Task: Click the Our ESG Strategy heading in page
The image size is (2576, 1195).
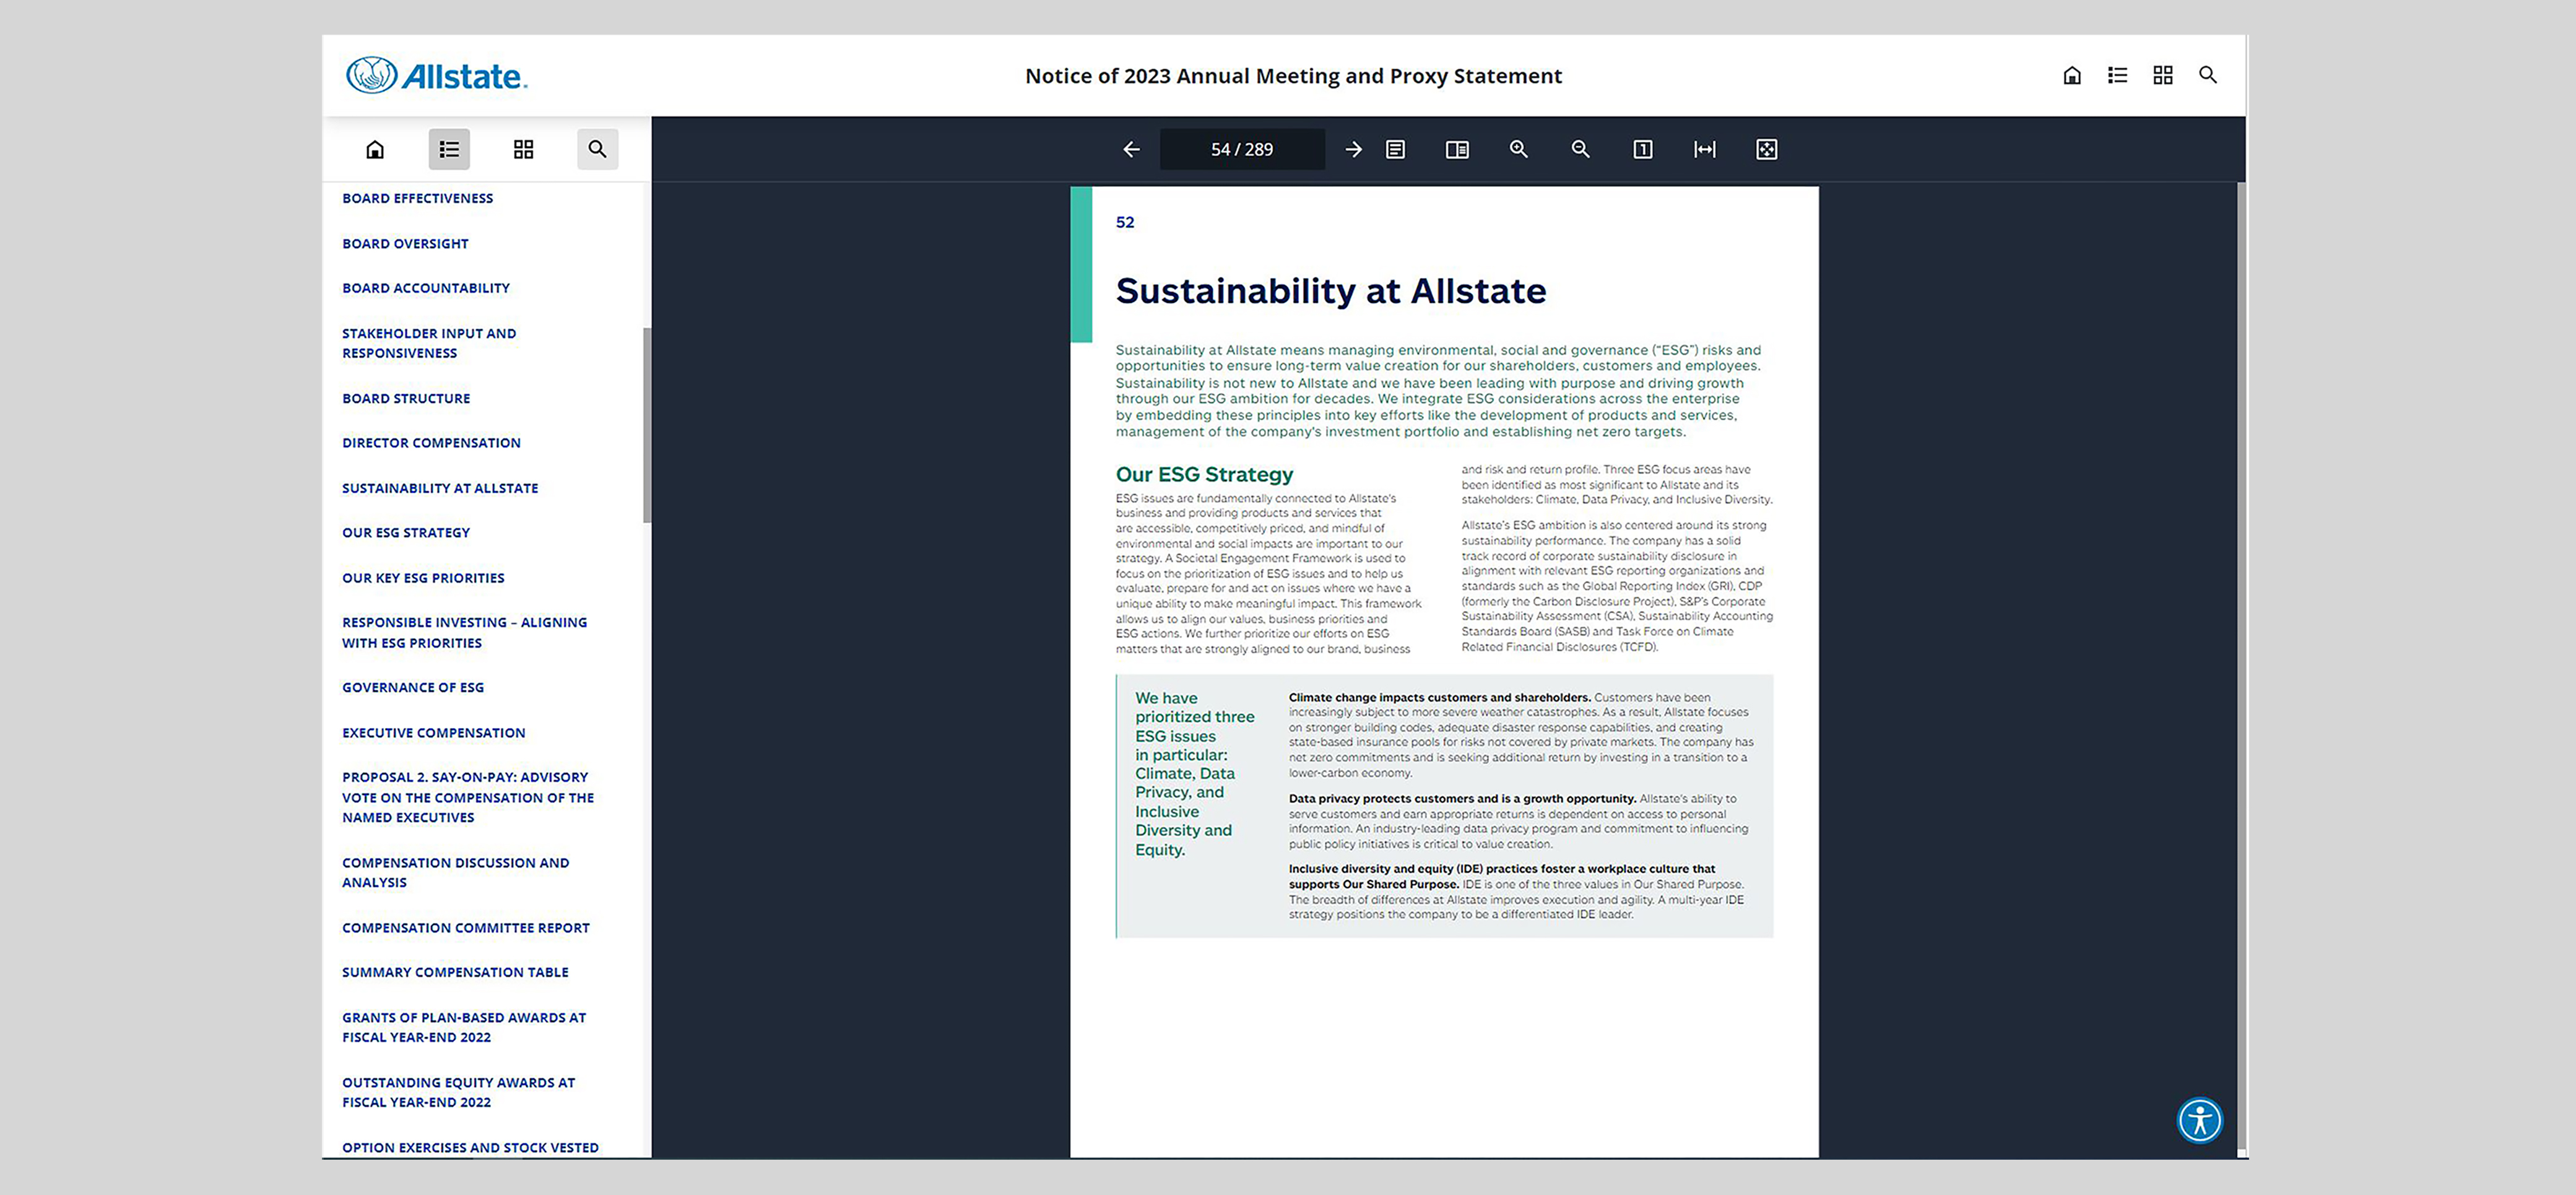Action: pos(1204,474)
